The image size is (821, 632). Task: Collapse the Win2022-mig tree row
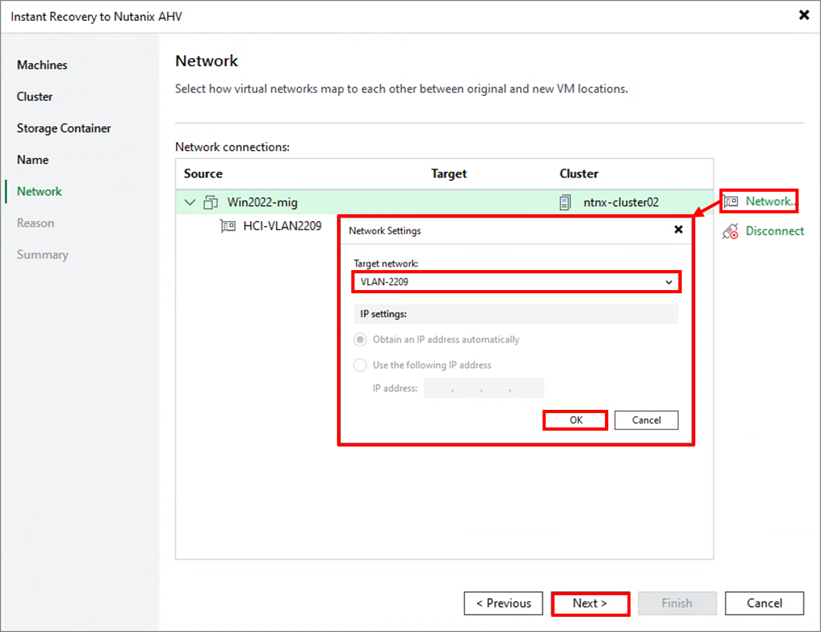coord(190,202)
